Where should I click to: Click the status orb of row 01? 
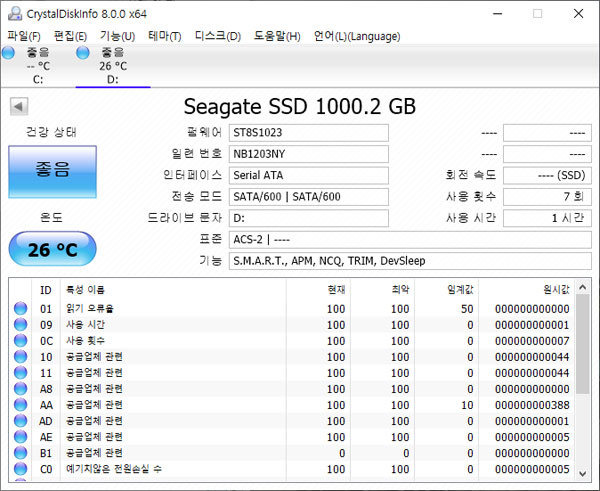coord(21,308)
